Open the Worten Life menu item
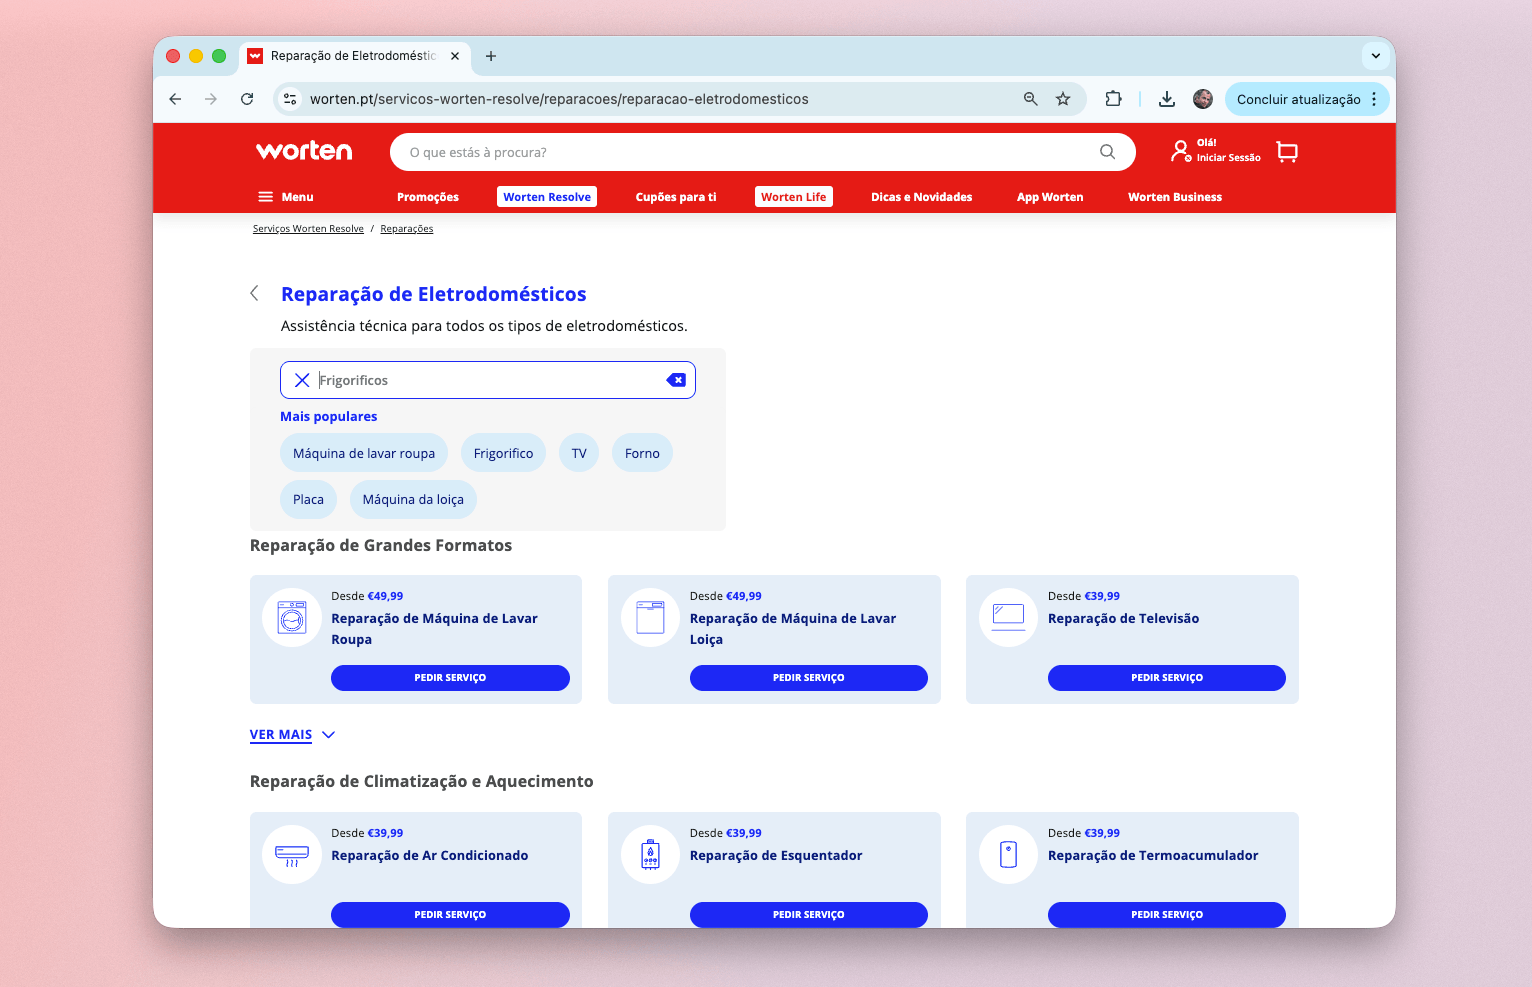This screenshot has height=987, width=1532. pos(794,197)
